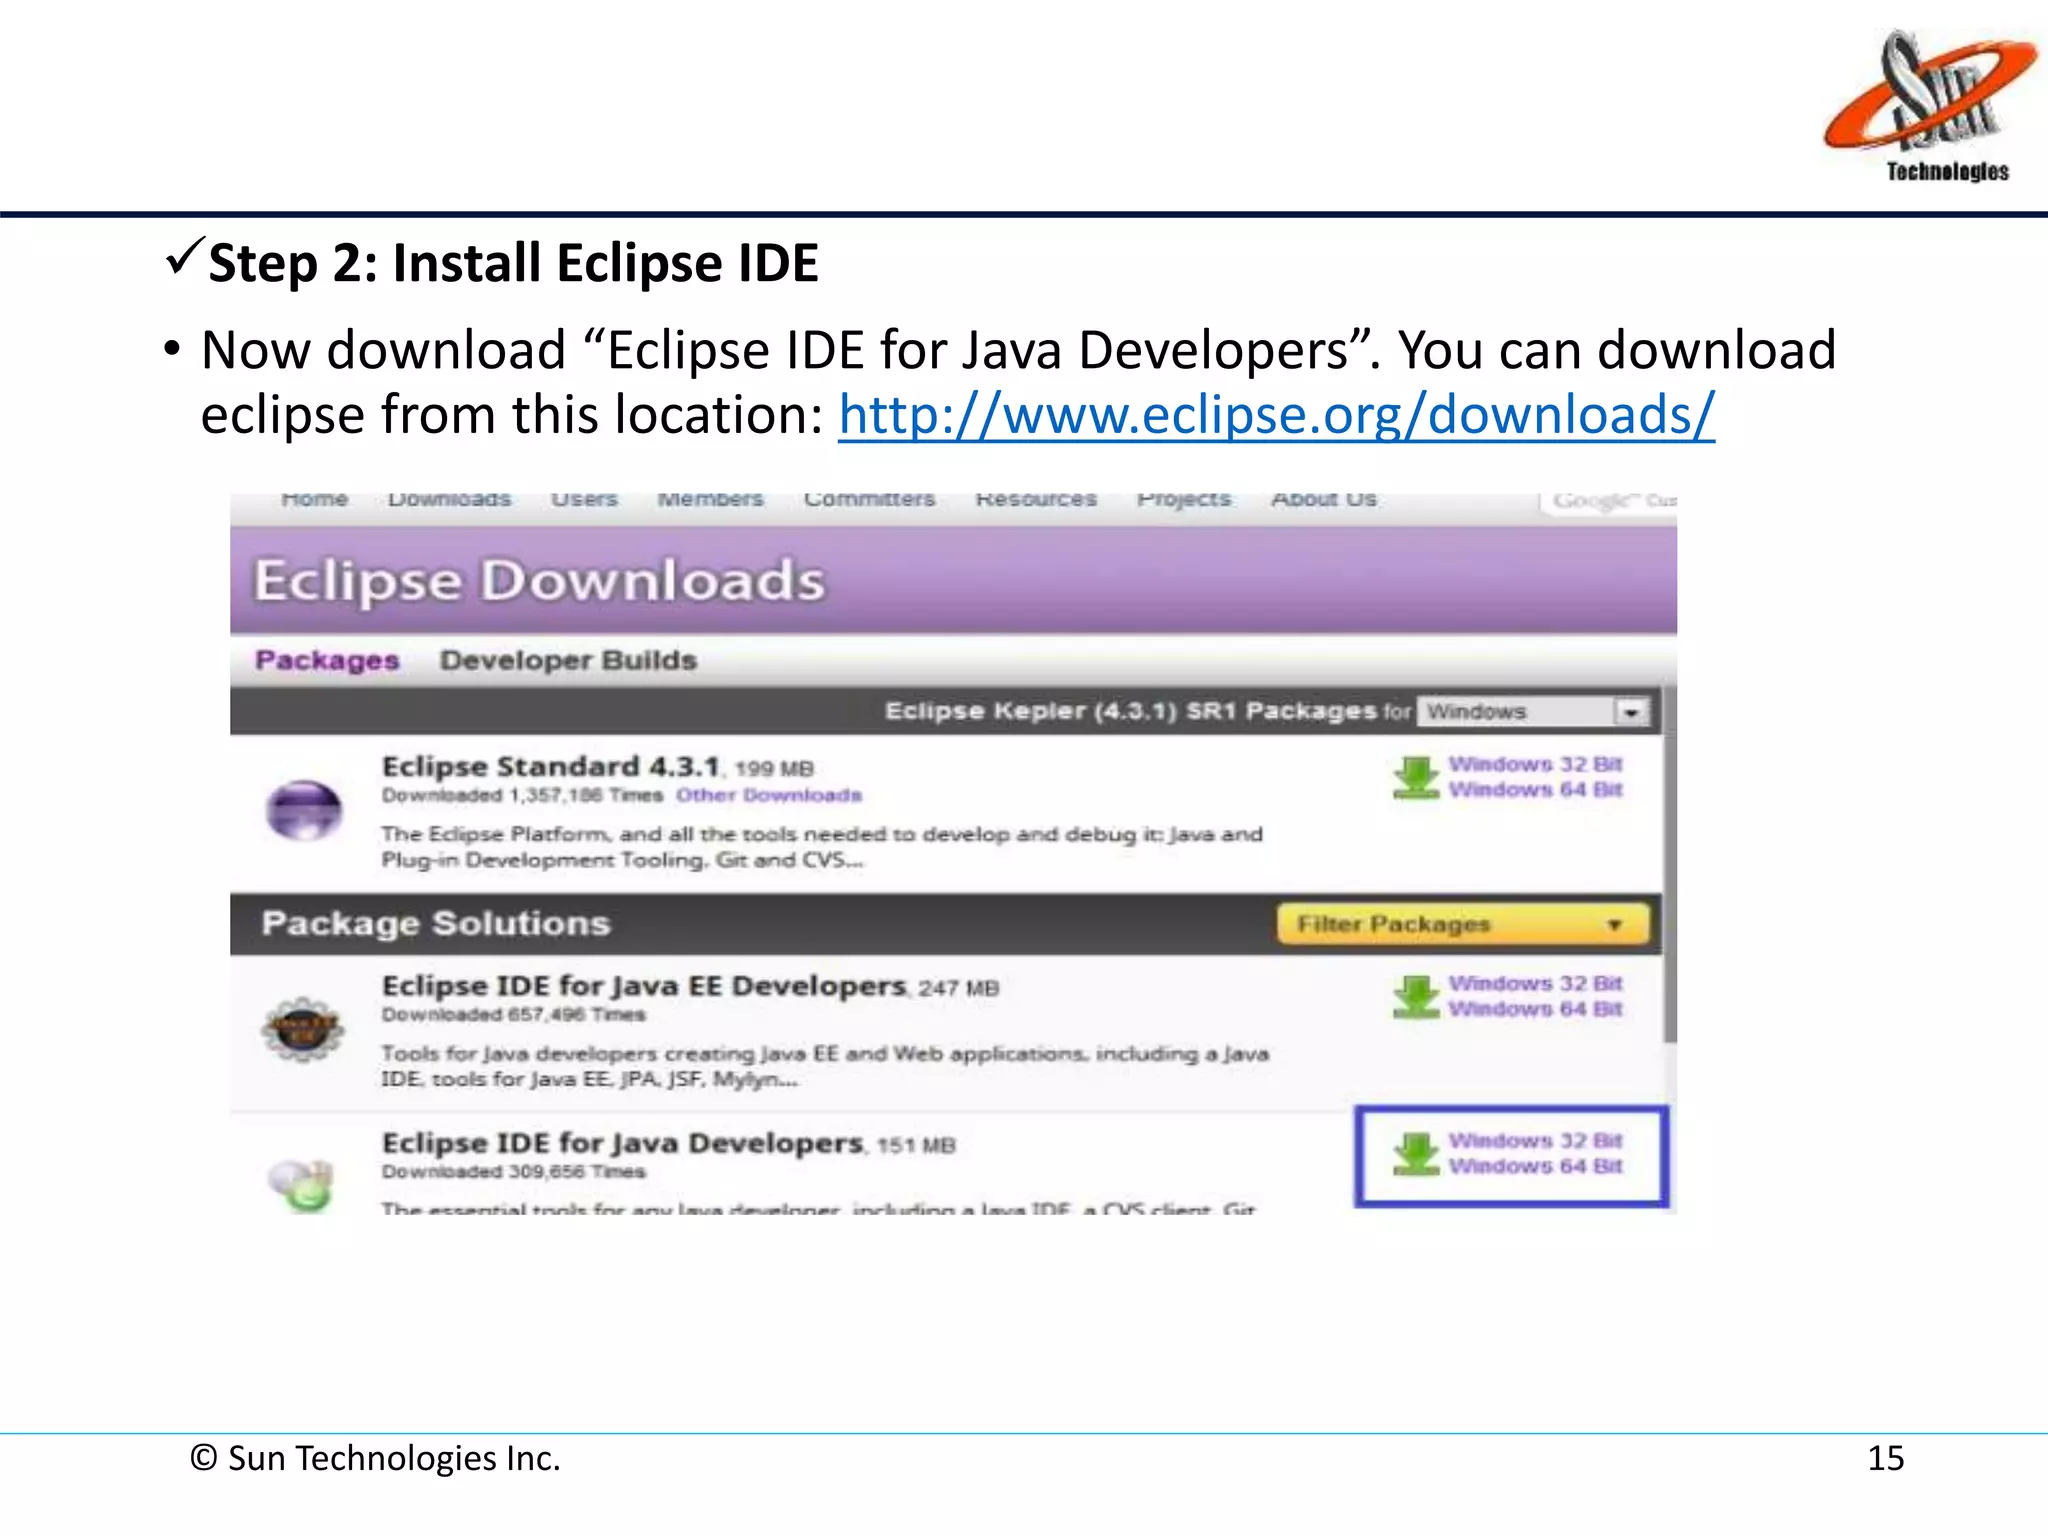This screenshot has width=2048, height=1536.
Task: Click Eclipse IDE for Java Developers title
Action: 622,1143
